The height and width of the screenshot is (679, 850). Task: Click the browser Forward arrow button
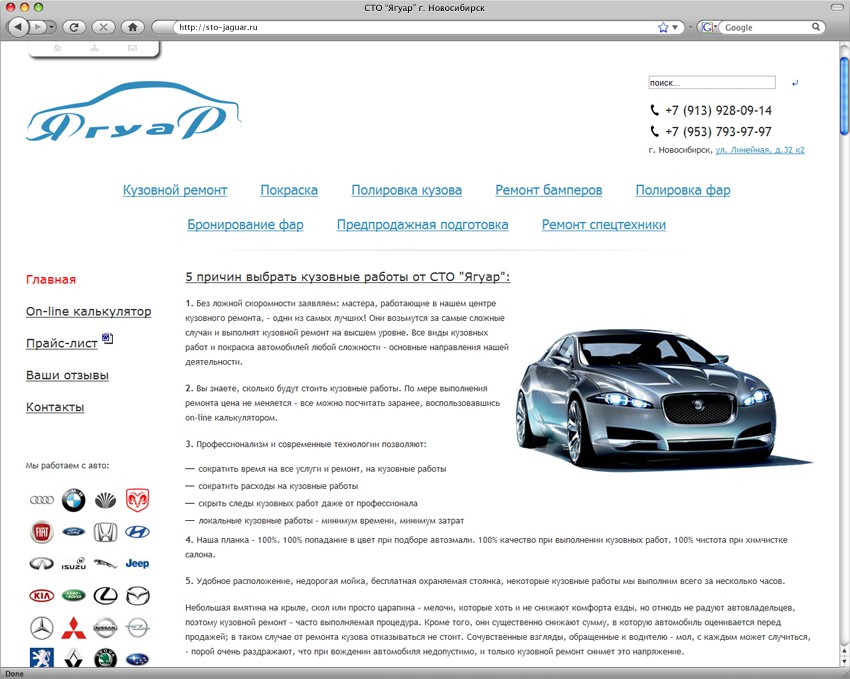(37, 27)
